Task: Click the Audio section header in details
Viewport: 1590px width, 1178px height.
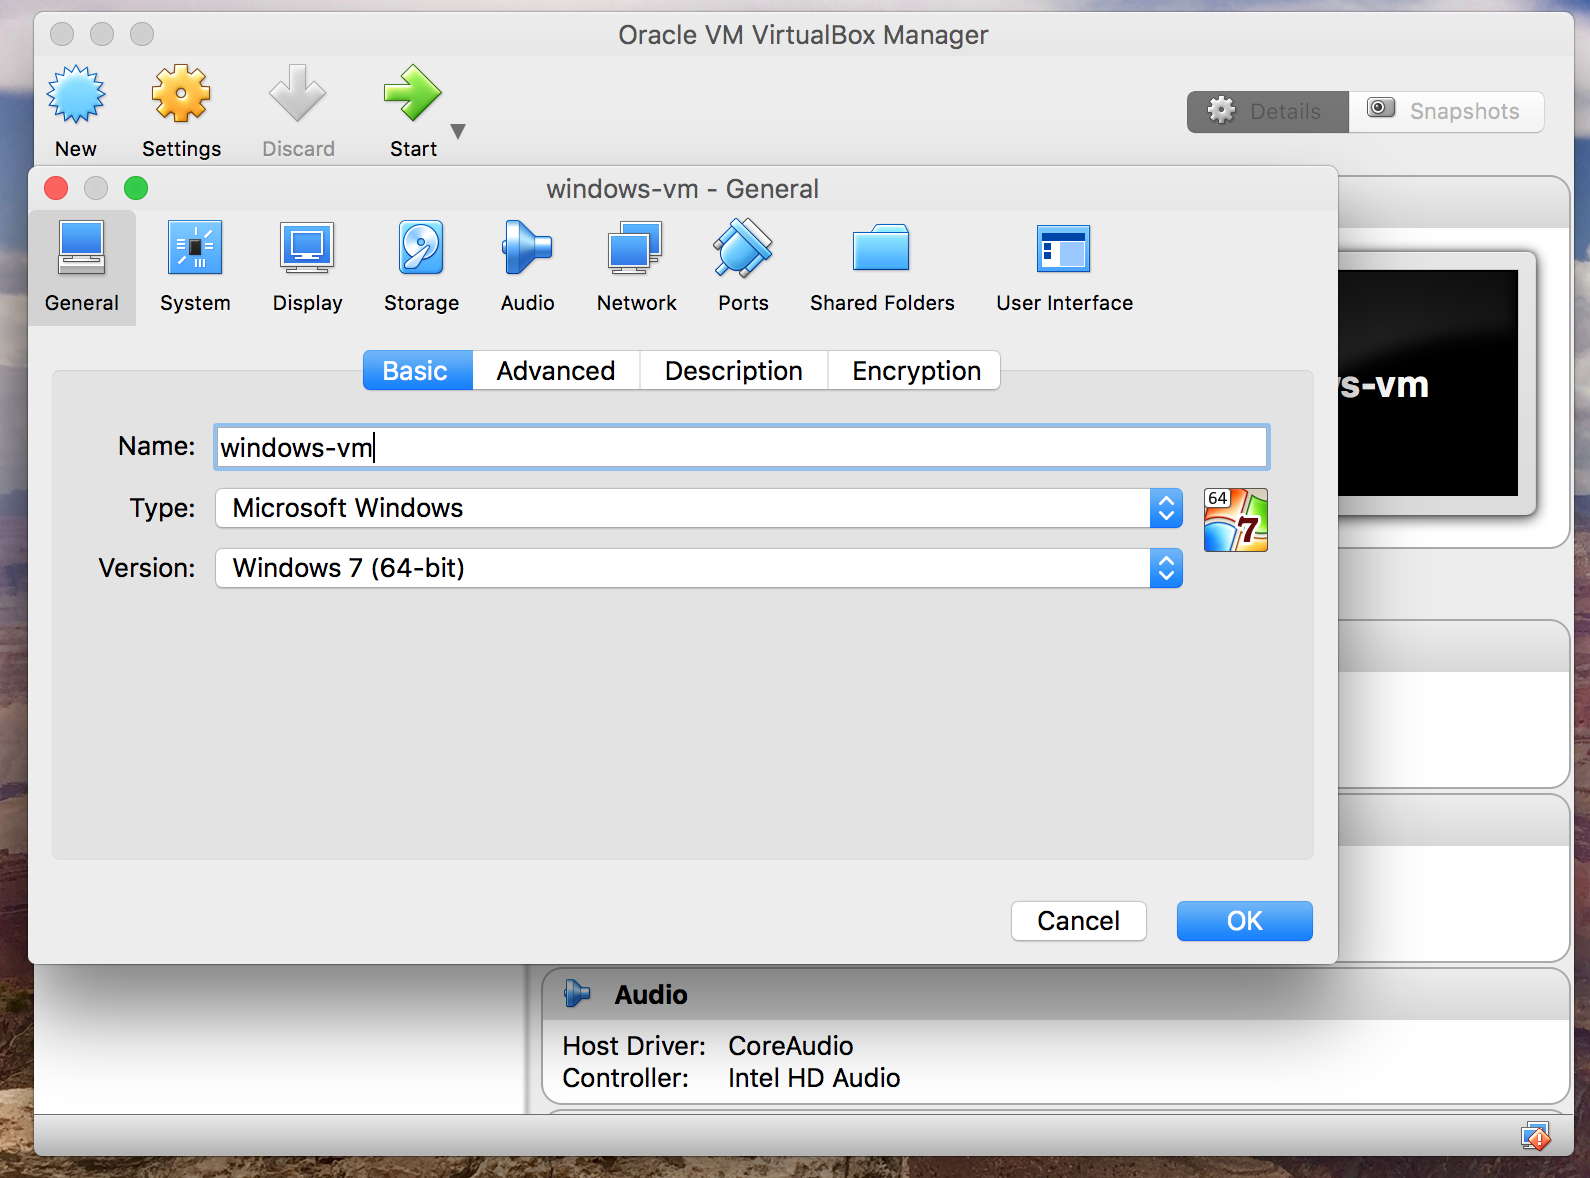Action: point(1055,994)
